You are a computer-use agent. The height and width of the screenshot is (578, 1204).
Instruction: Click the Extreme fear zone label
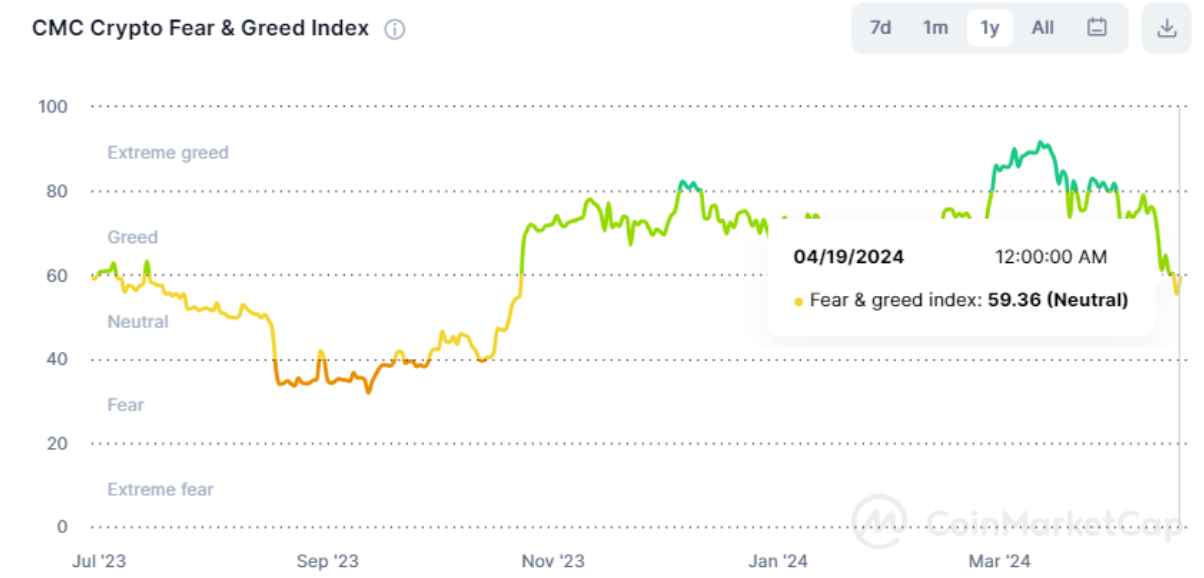point(160,489)
